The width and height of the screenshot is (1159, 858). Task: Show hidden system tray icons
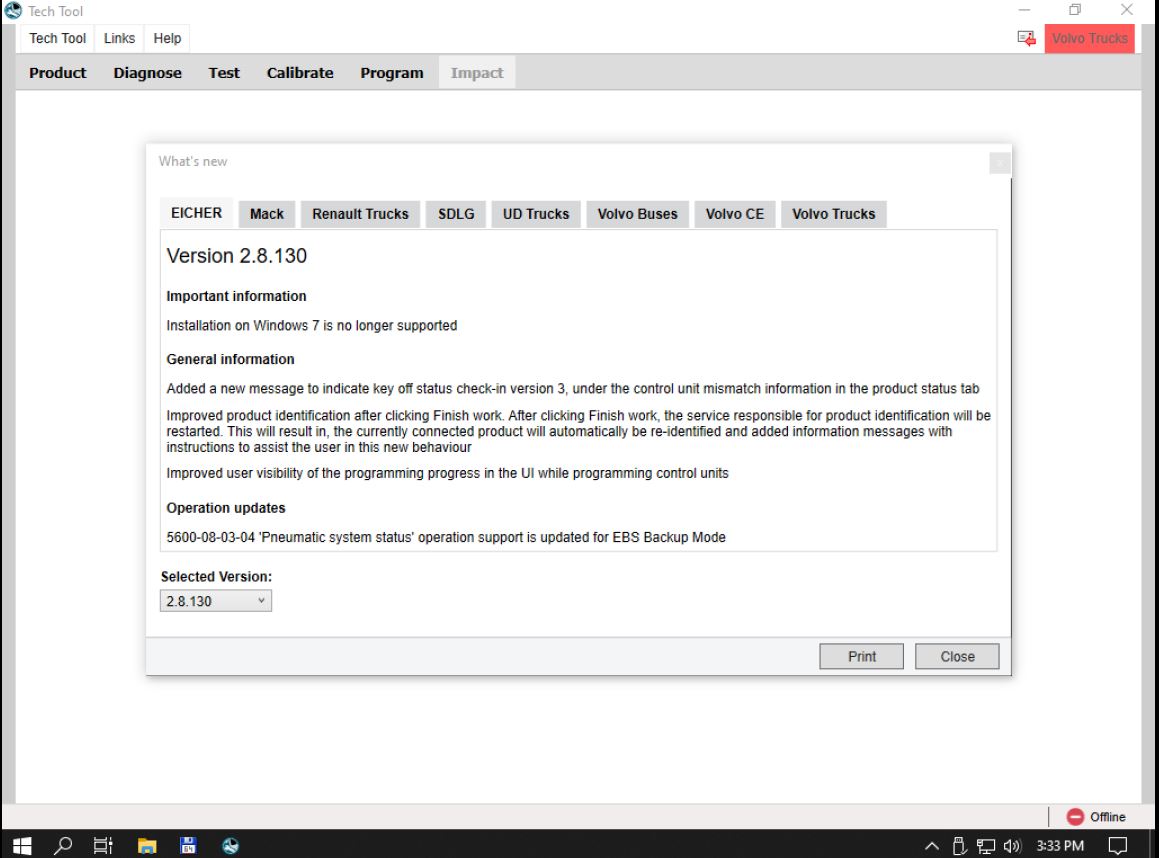click(x=932, y=846)
